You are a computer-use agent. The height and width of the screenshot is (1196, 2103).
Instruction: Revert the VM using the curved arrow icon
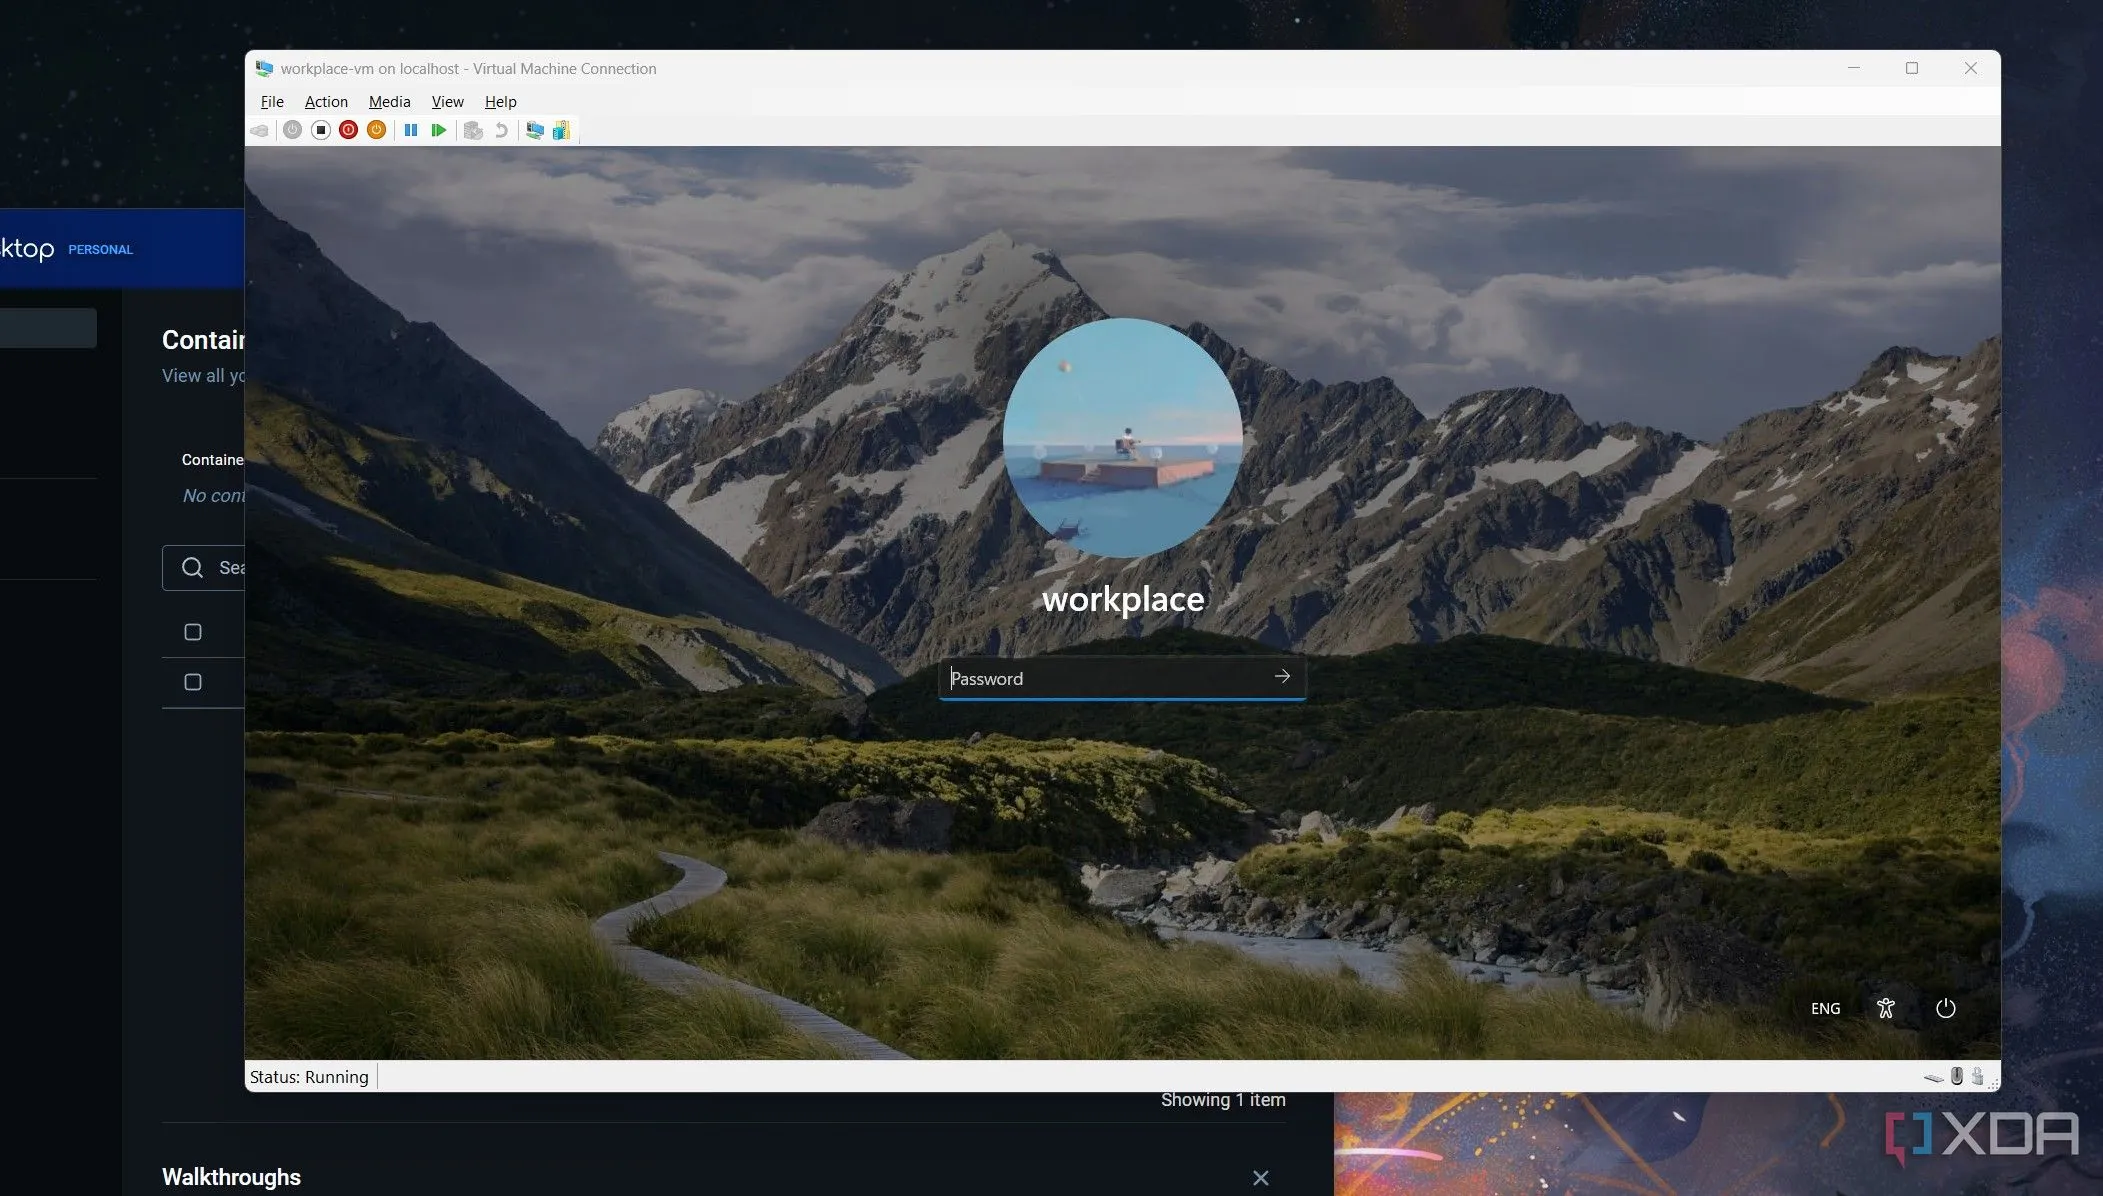501,130
